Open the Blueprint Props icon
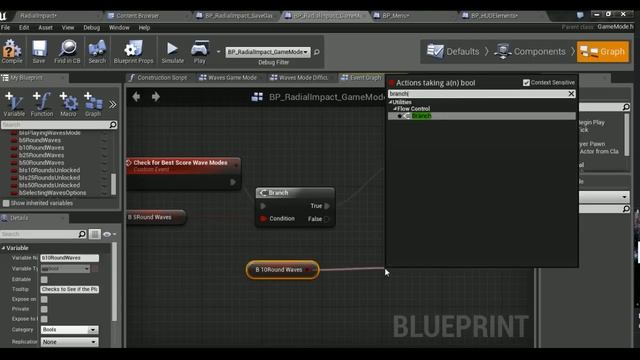The image size is (640, 360). point(133,51)
